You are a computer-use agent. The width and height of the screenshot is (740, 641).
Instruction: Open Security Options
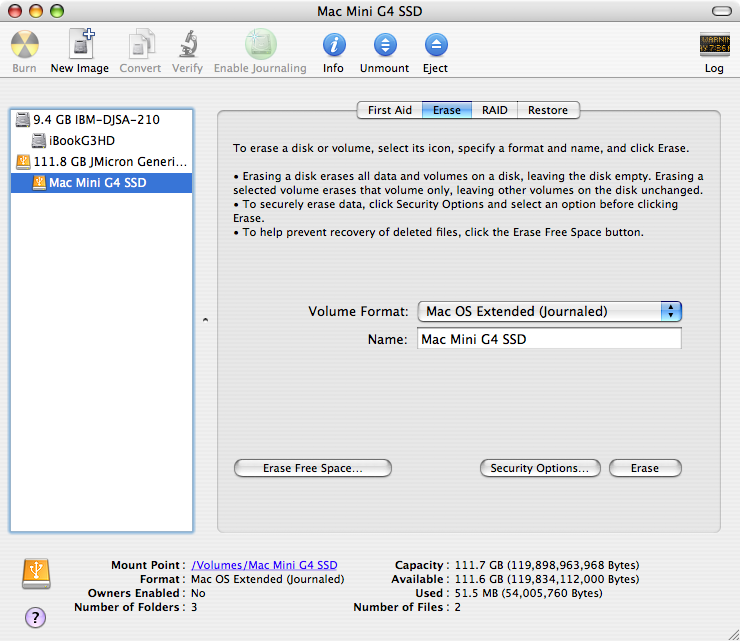540,468
